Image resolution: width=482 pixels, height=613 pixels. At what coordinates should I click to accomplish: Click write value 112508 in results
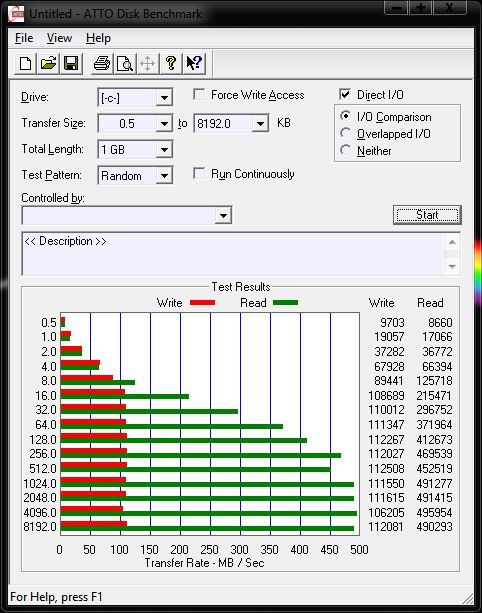tap(386, 468)
